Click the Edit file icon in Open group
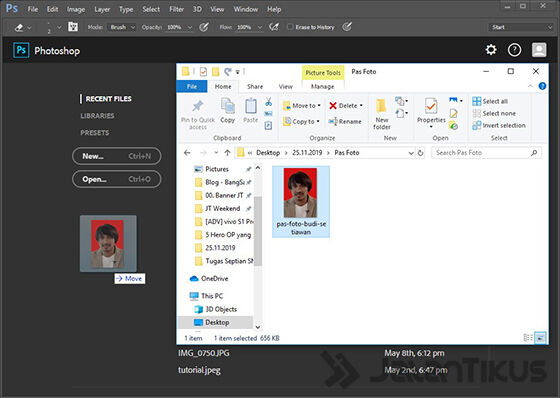 click(x=454, y=114)
